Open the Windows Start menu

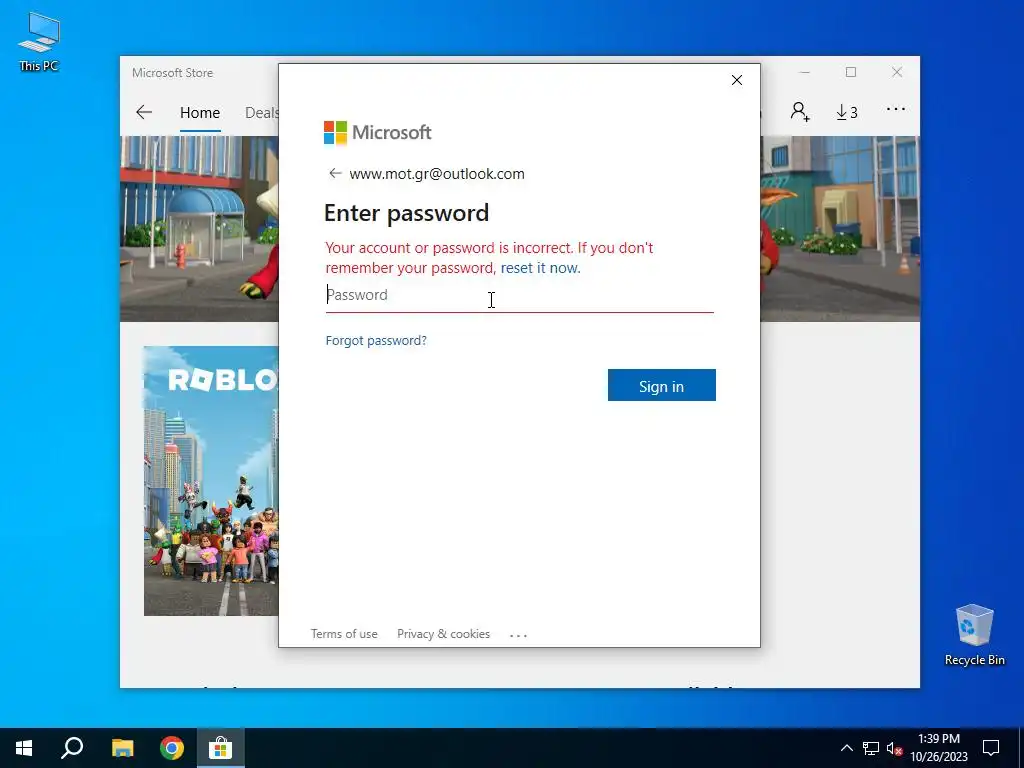24,748
